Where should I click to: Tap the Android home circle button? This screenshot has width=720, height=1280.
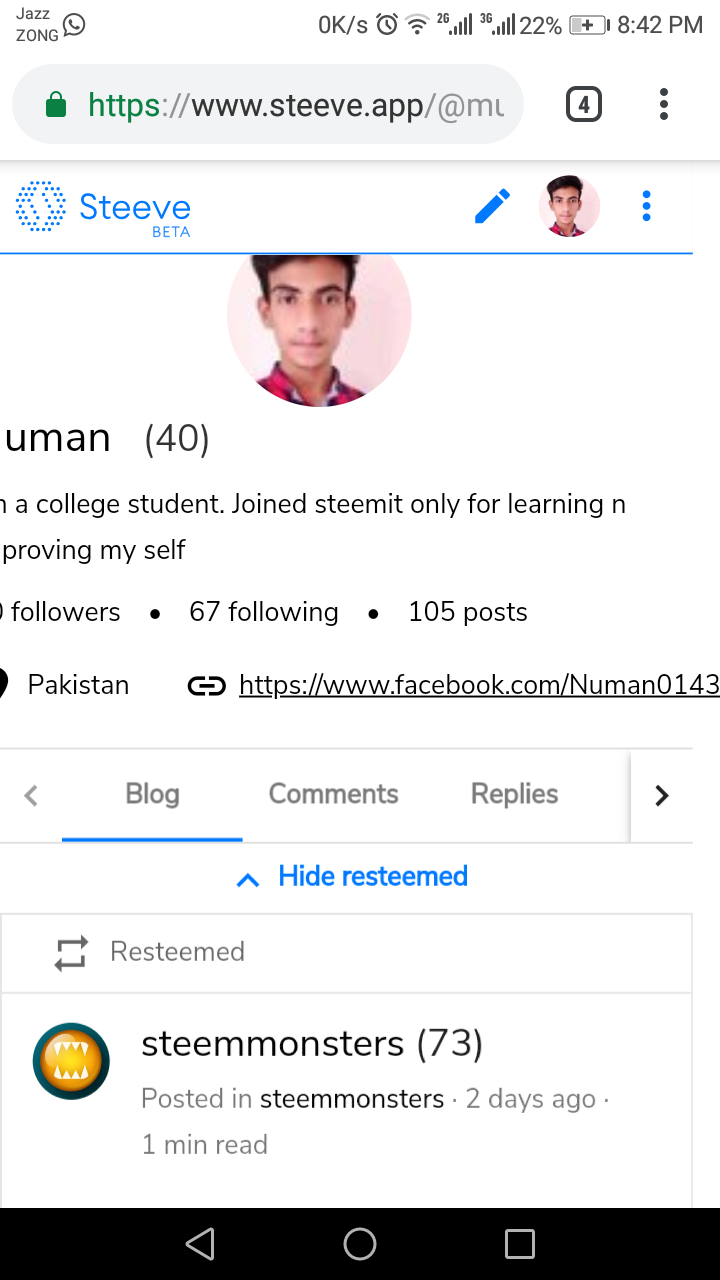point(360,1244)
